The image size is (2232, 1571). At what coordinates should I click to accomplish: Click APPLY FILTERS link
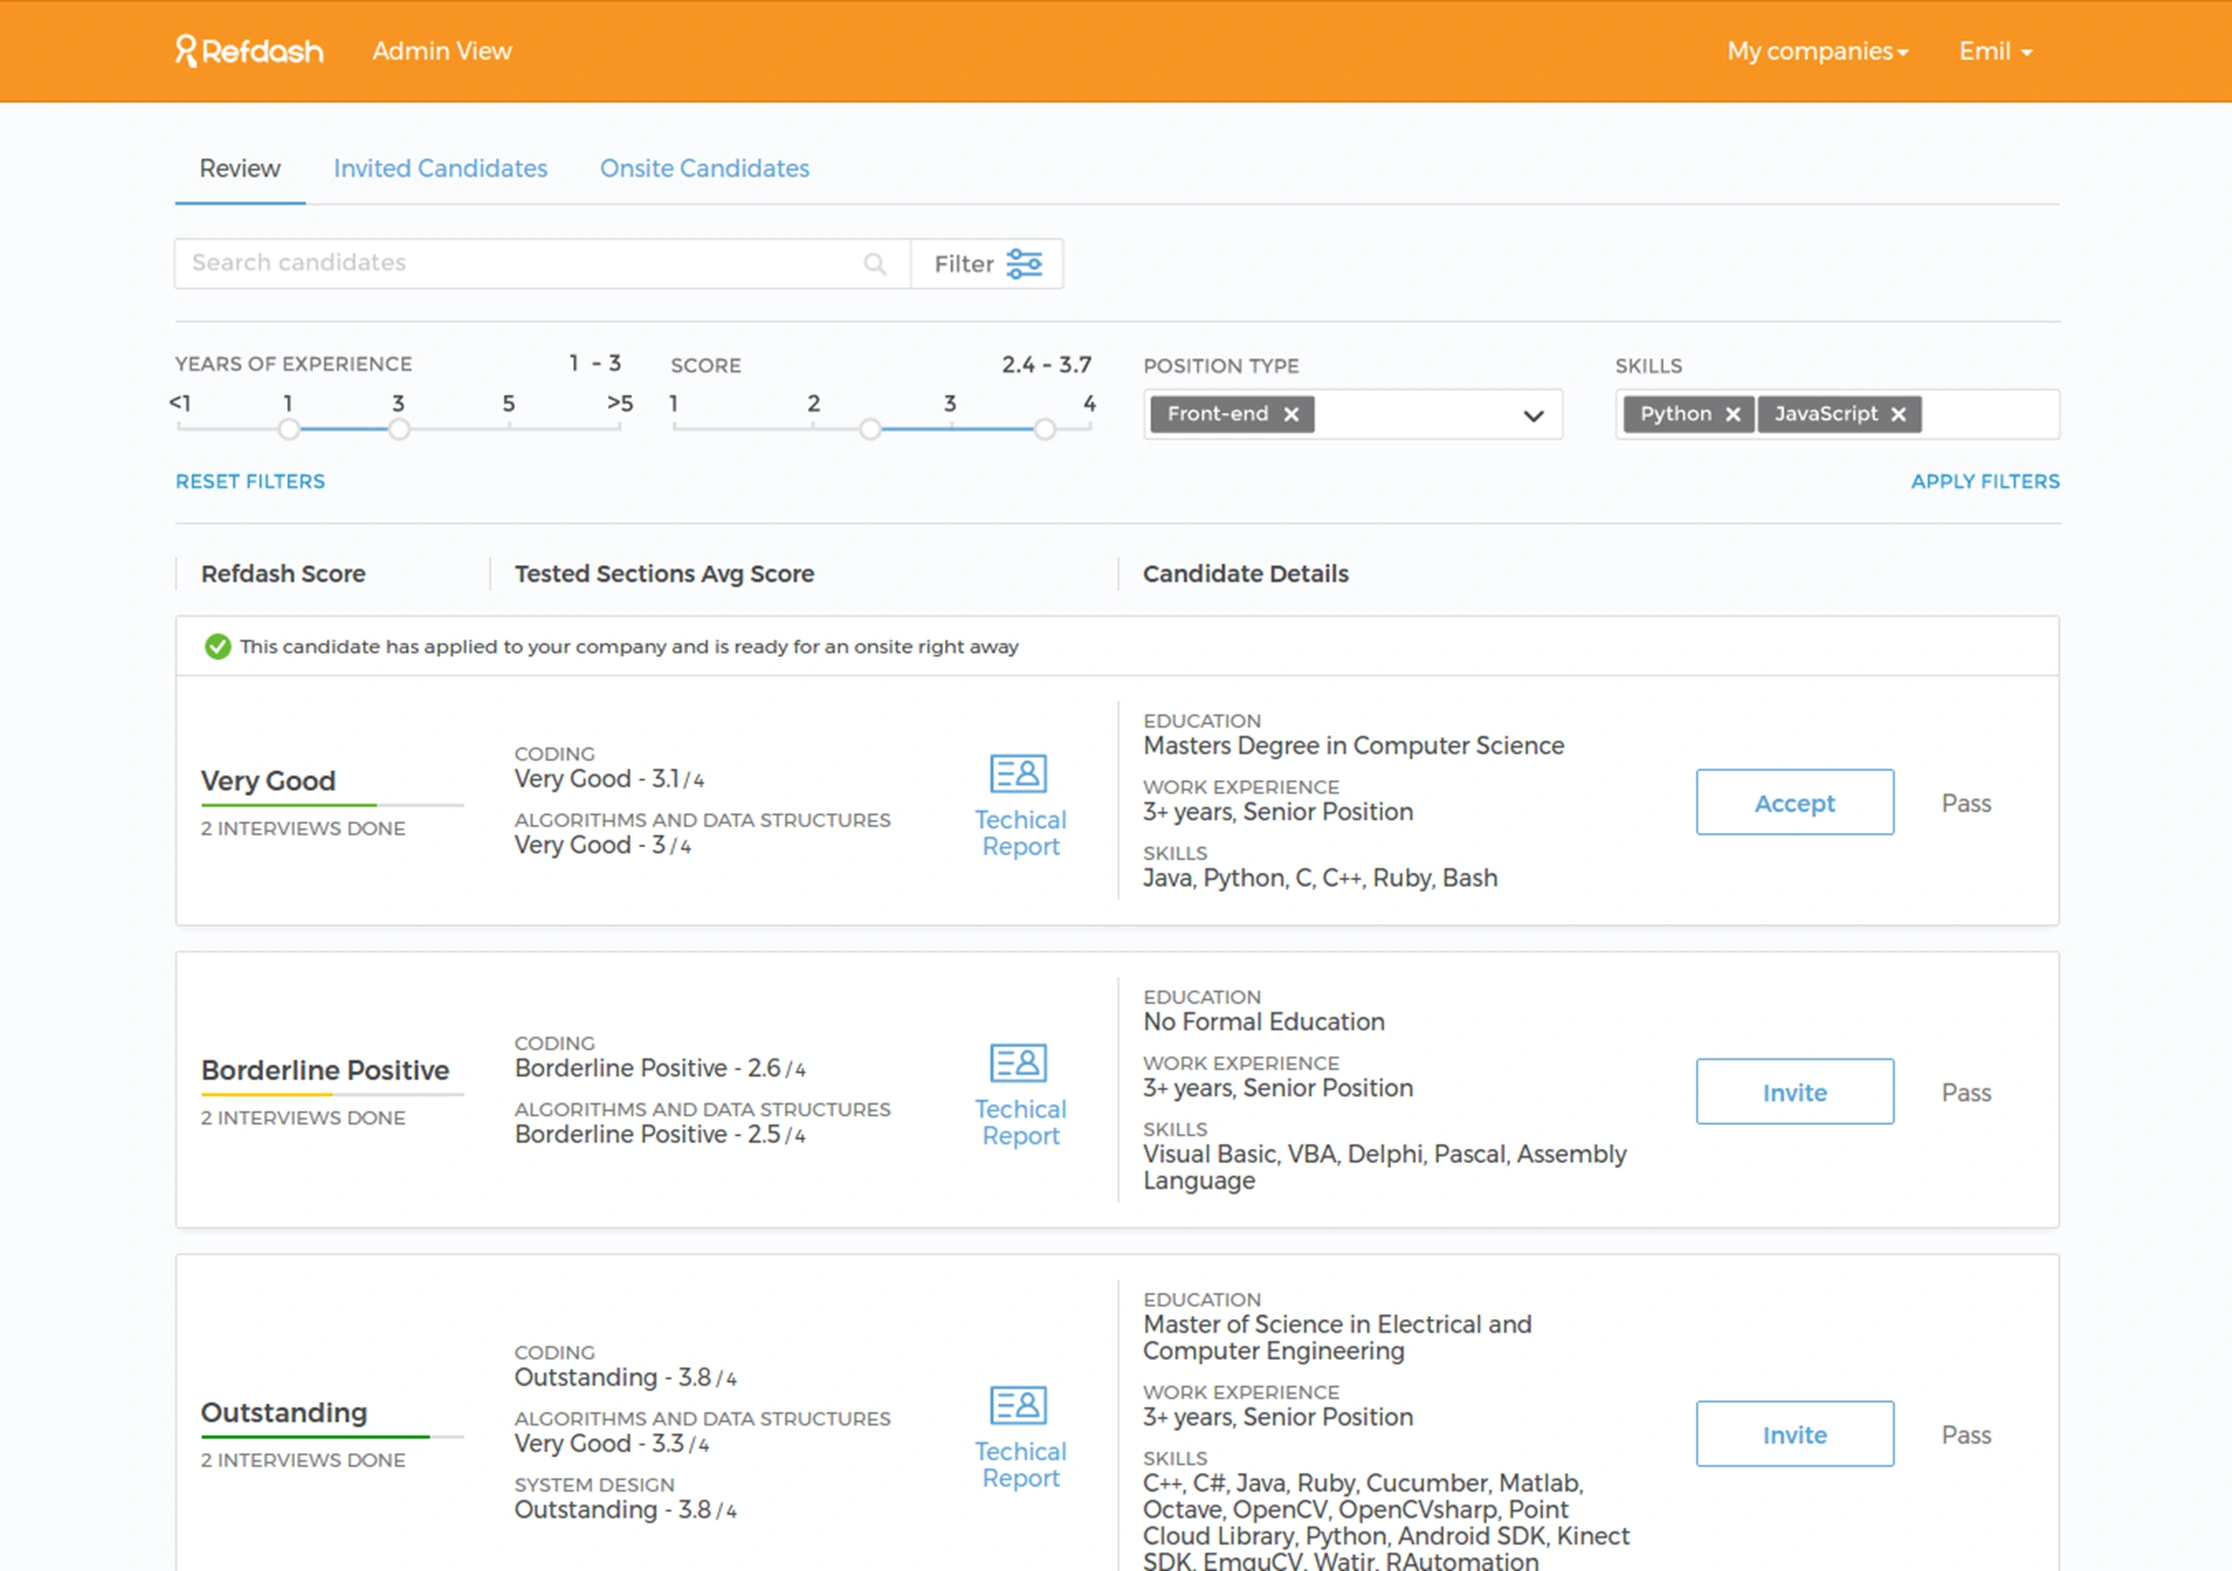click(x=1985, y=481)
